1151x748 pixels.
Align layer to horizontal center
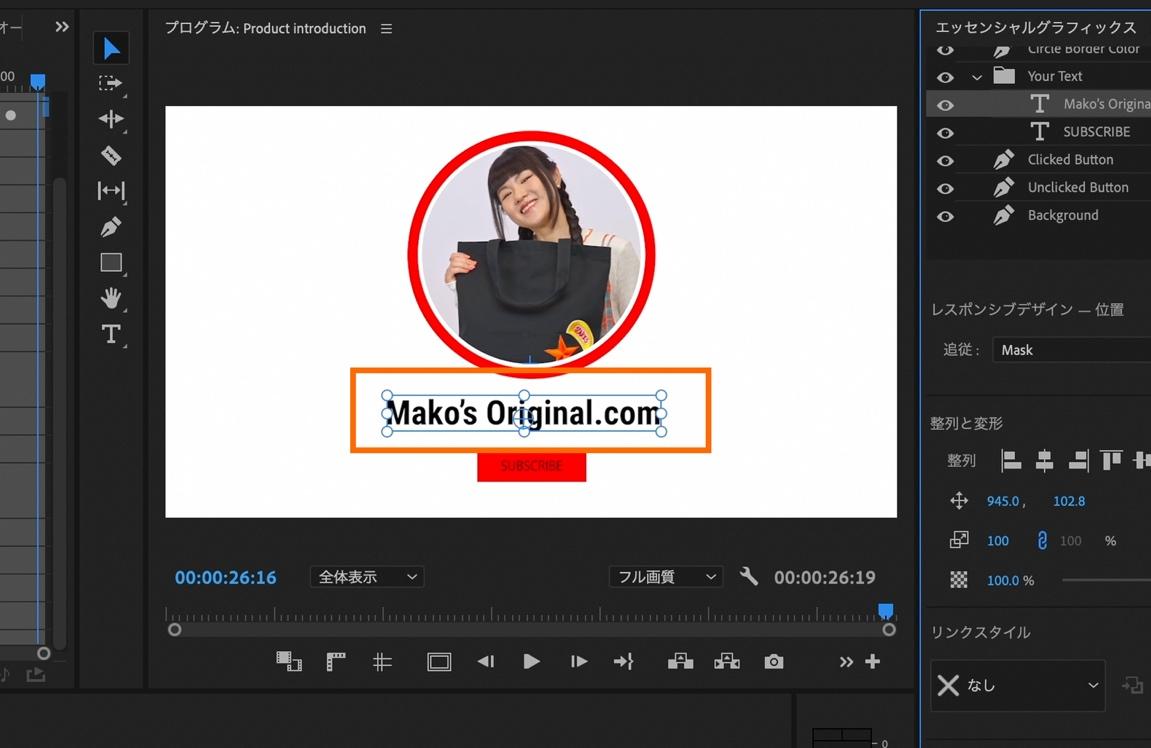coord(1045,460)
